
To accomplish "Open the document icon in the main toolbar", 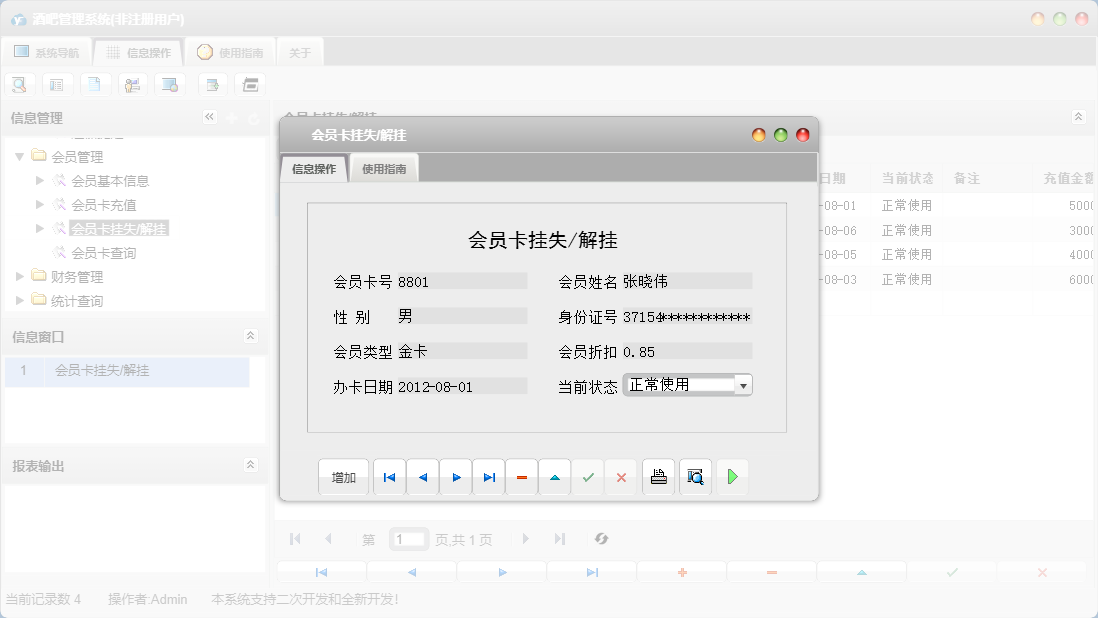I will tap(94, 84).
